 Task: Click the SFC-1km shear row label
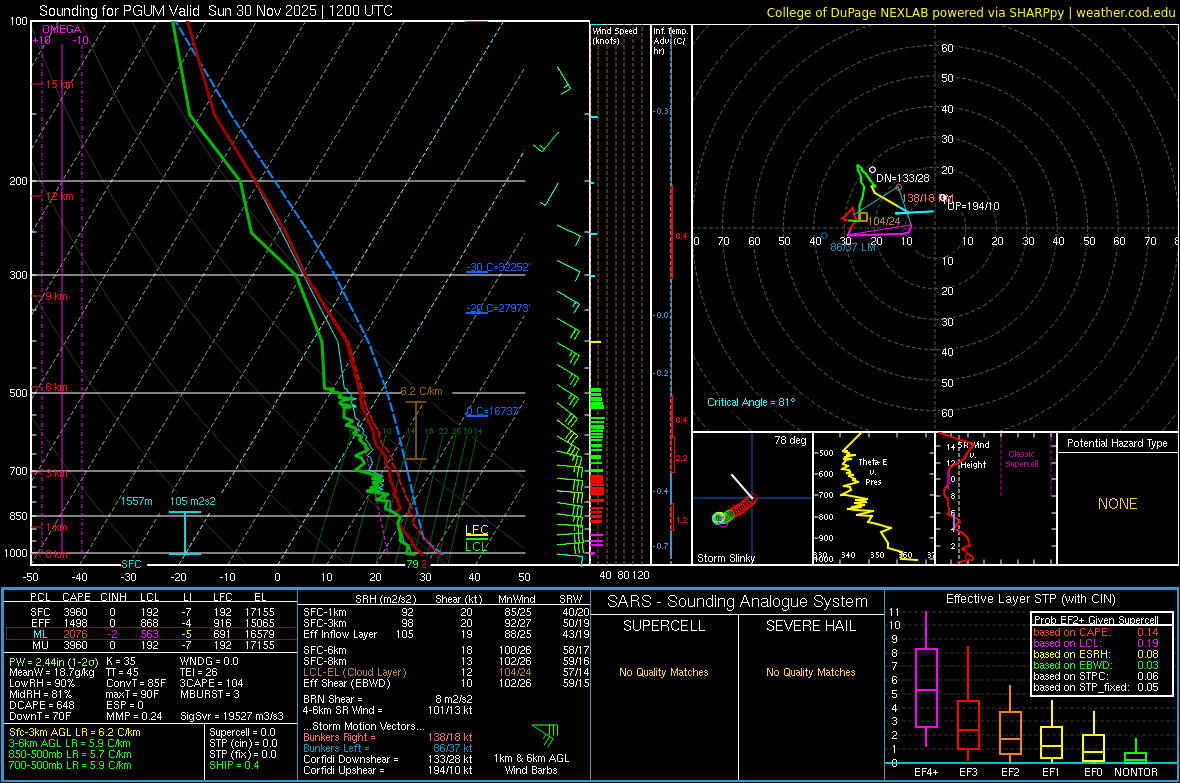pyautogui.click(x=326, y=612)
